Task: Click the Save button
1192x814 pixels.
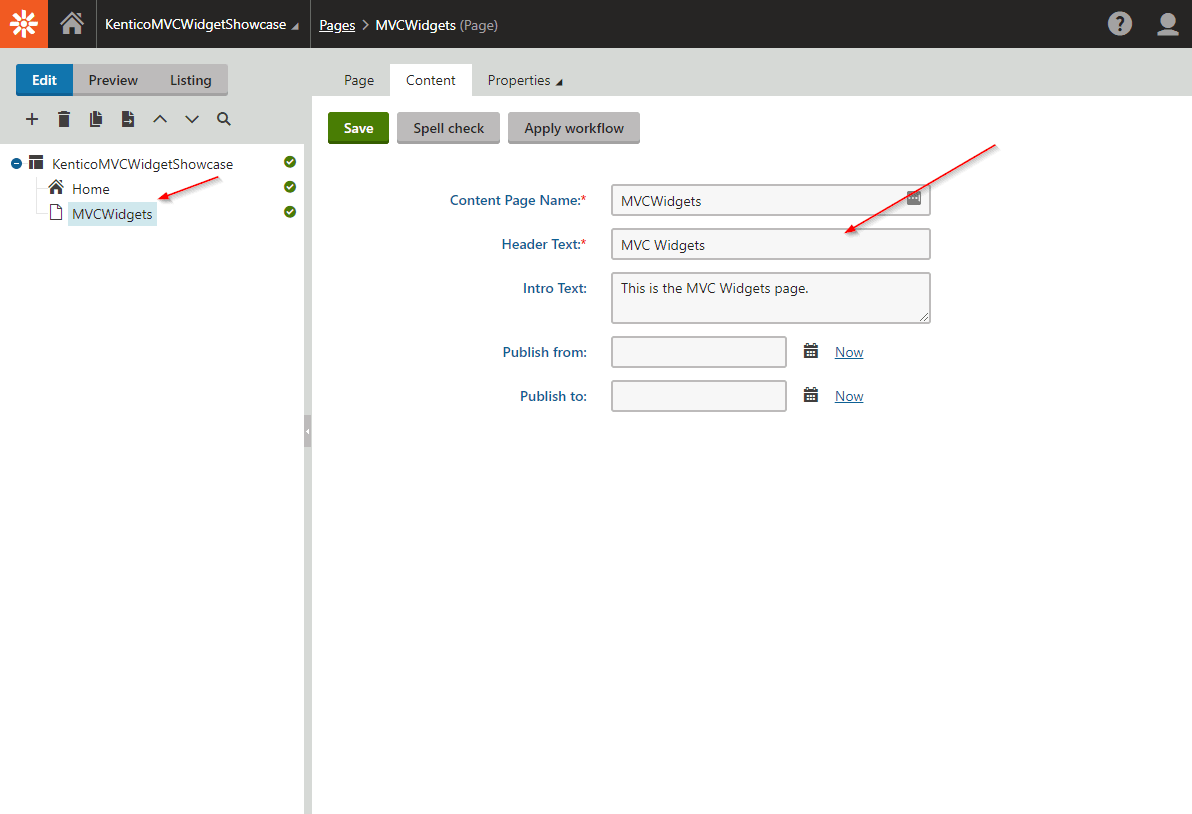Action: pos(358,128)
